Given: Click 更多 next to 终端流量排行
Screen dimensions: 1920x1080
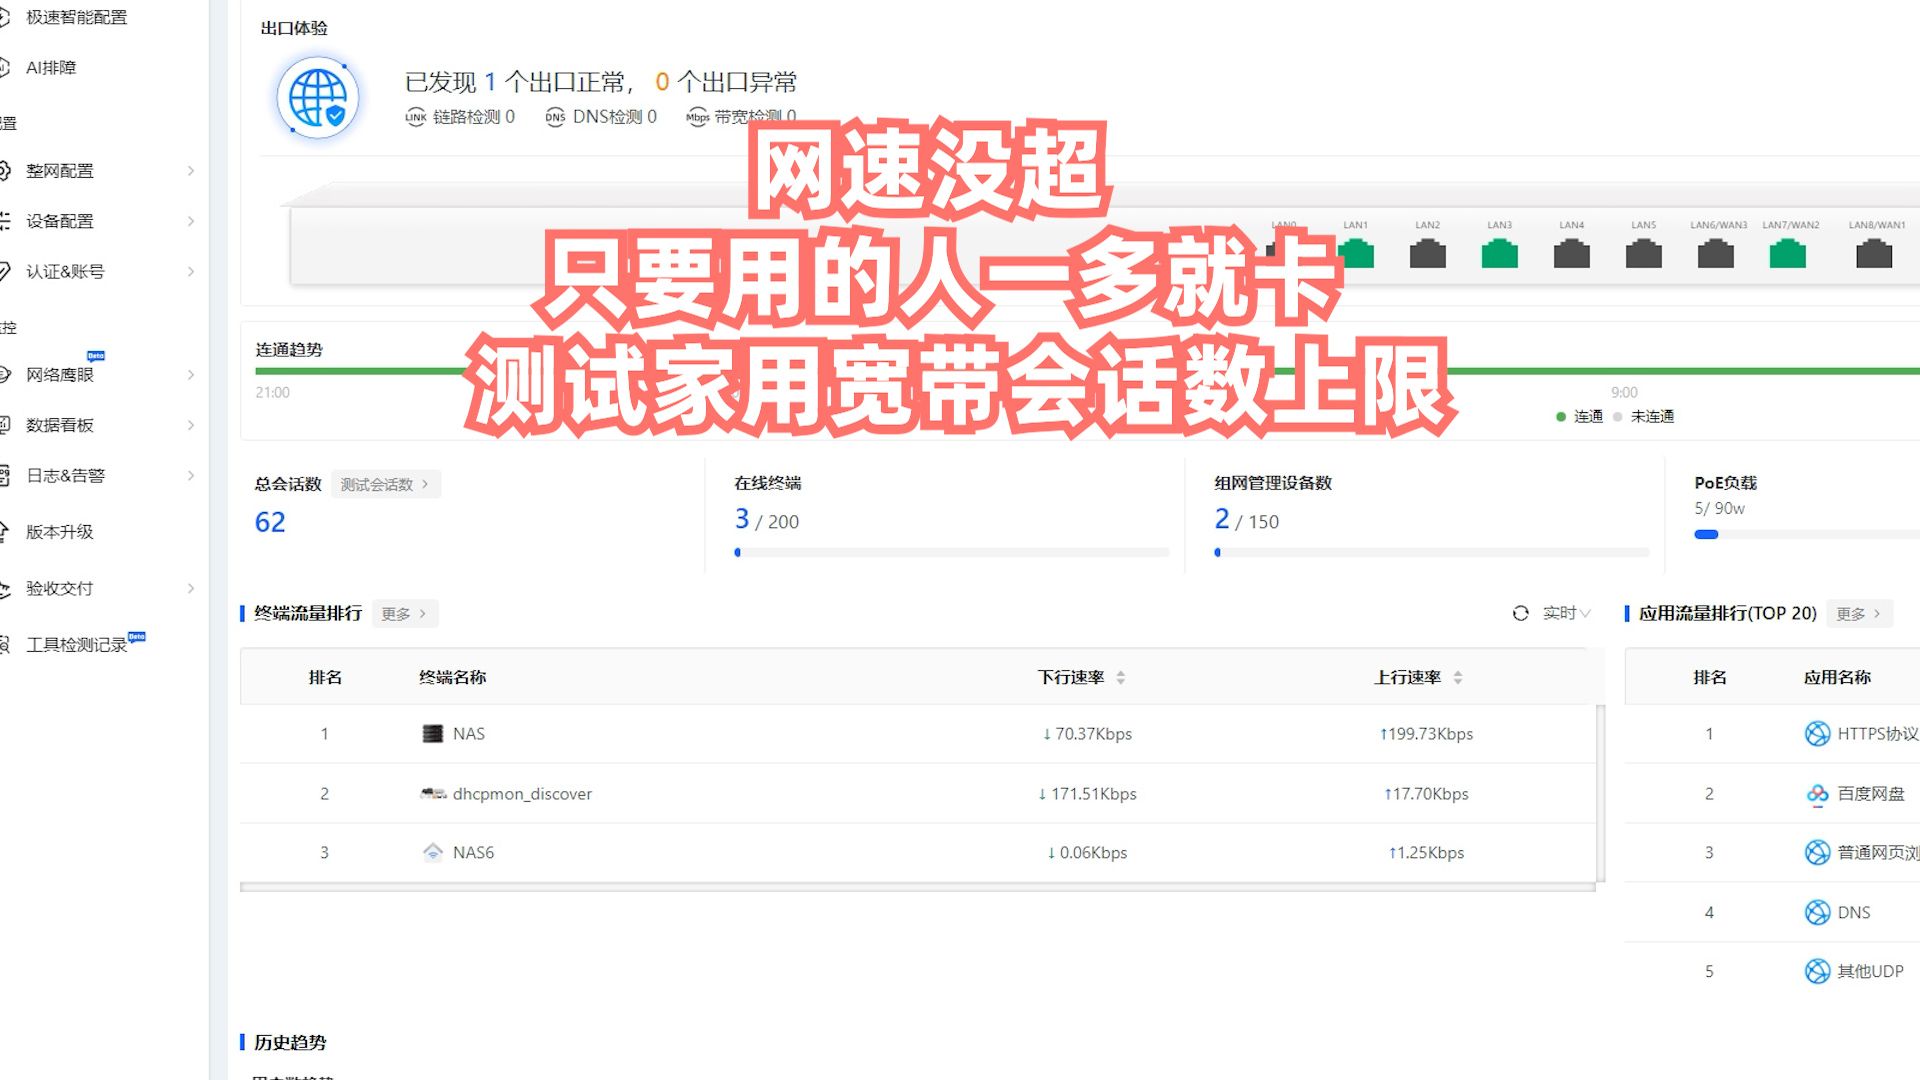Looking at the screenshot, I should point(404,613).
